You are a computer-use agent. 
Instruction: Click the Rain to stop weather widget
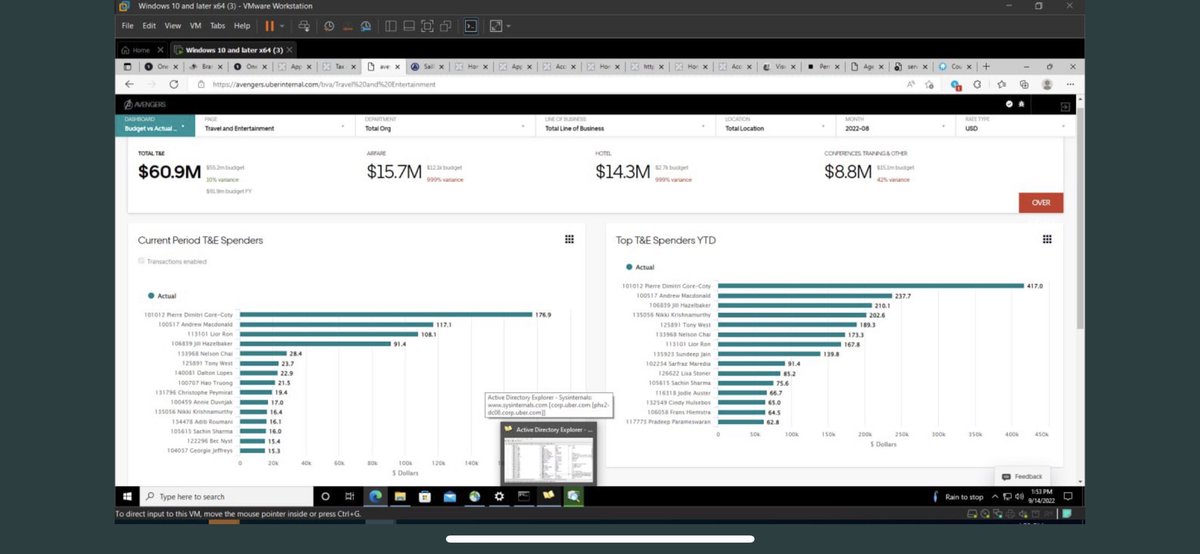(x=957, y=496)
